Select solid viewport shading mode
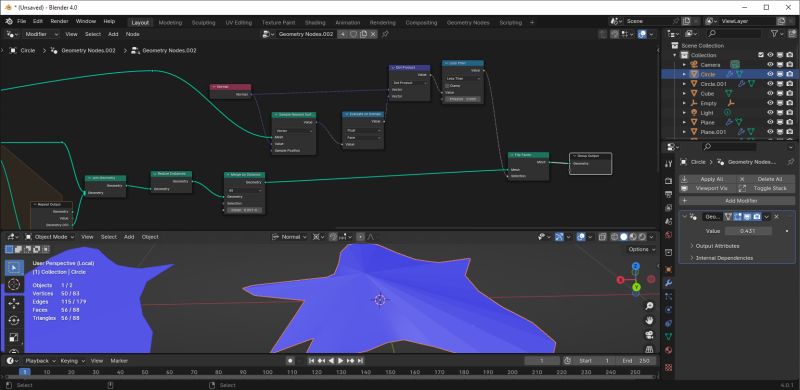The image size is (800, 390). (623, 237)
